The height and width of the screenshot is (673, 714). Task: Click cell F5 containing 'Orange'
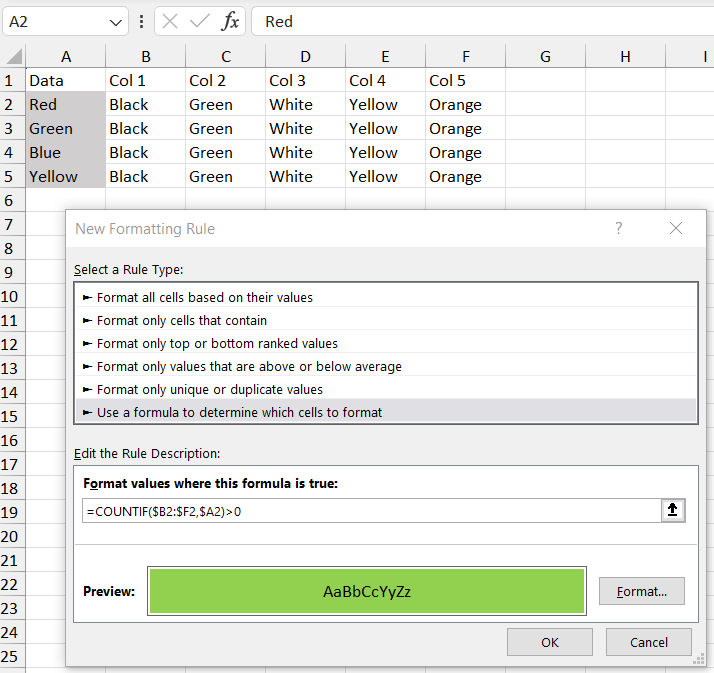[x=465, y=176]
